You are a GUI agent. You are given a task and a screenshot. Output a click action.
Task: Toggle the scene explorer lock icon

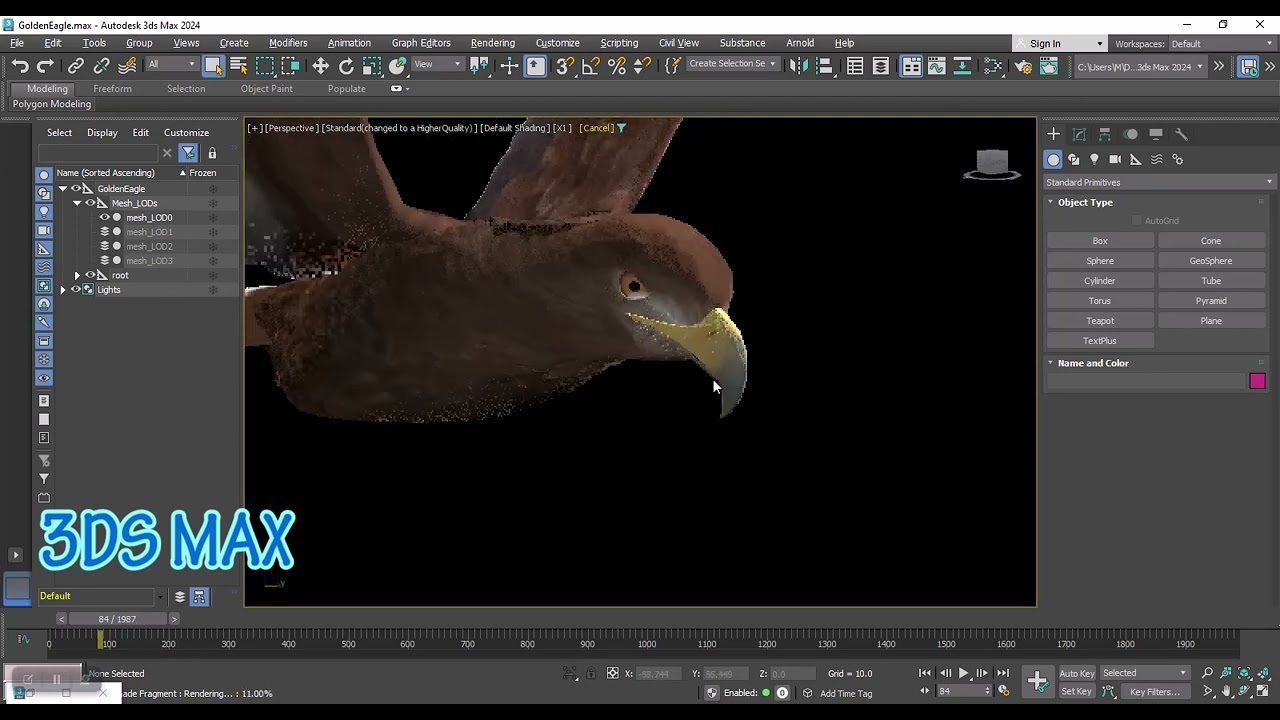(x=212, y=153)
